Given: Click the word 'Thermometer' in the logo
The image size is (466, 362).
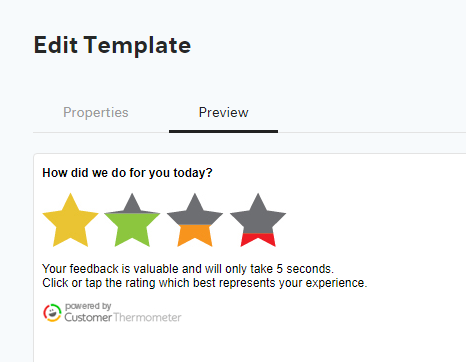Looking at the screenshot, I should tap(147, 317).
